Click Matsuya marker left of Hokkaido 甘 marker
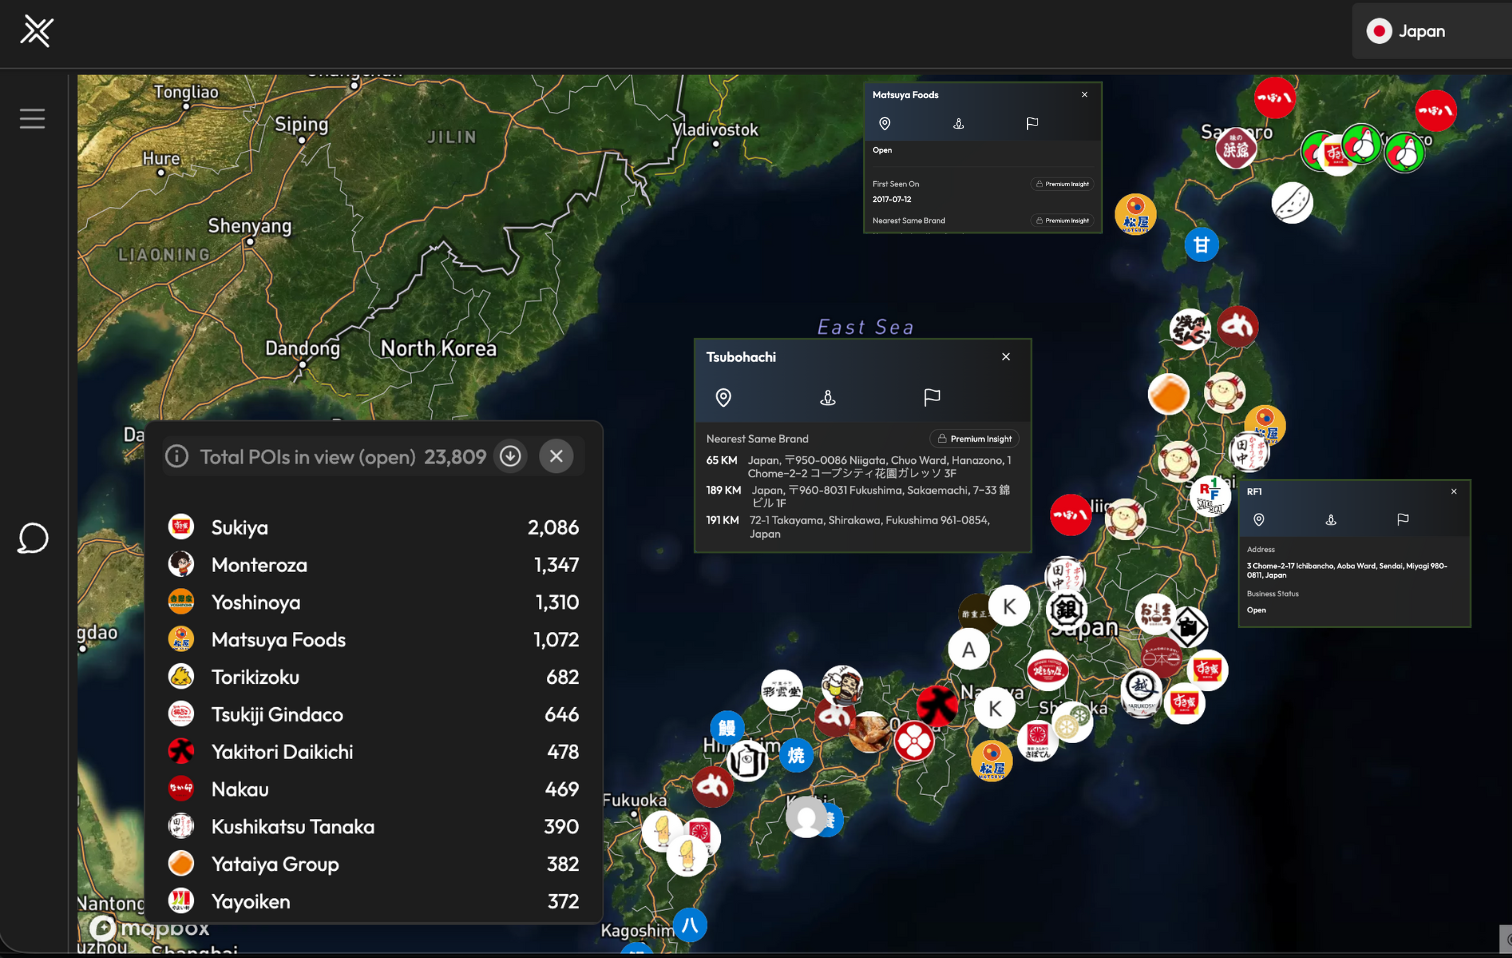 [1135, 215]
